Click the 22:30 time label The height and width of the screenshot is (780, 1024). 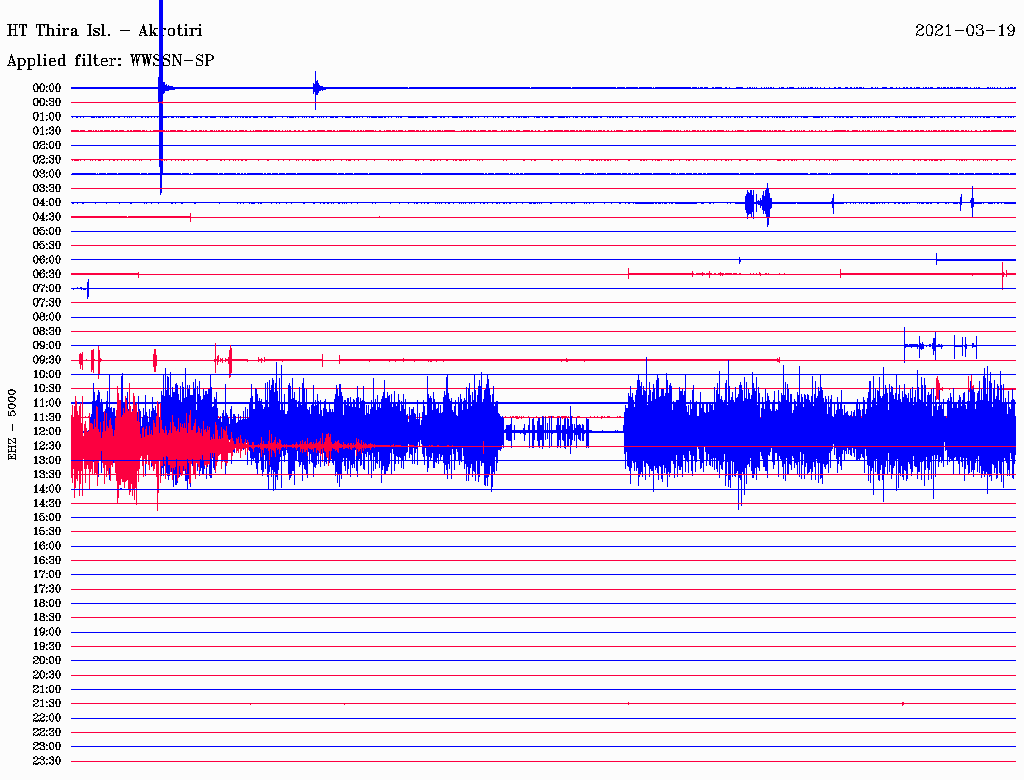(47, 732)
